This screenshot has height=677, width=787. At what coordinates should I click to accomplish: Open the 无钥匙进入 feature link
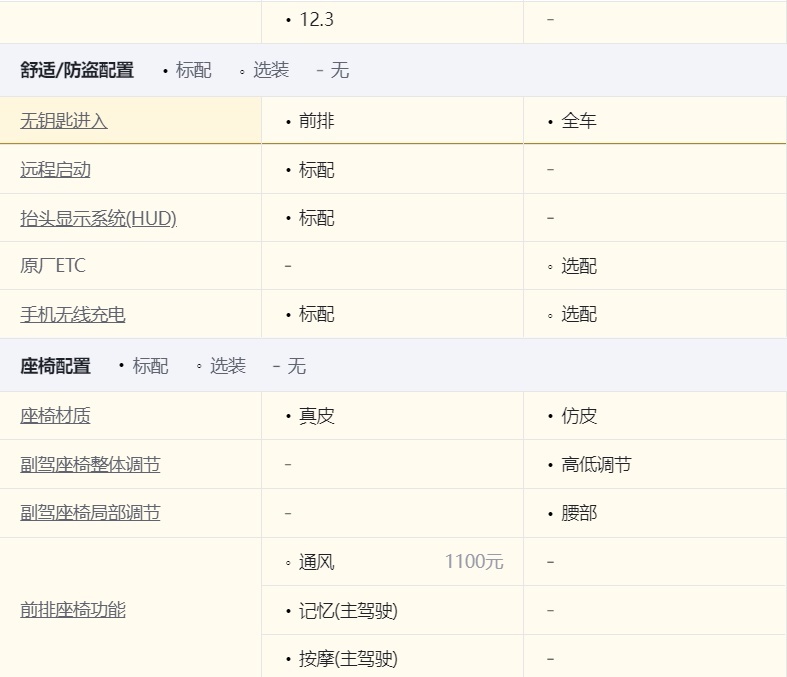coord(64,121)
